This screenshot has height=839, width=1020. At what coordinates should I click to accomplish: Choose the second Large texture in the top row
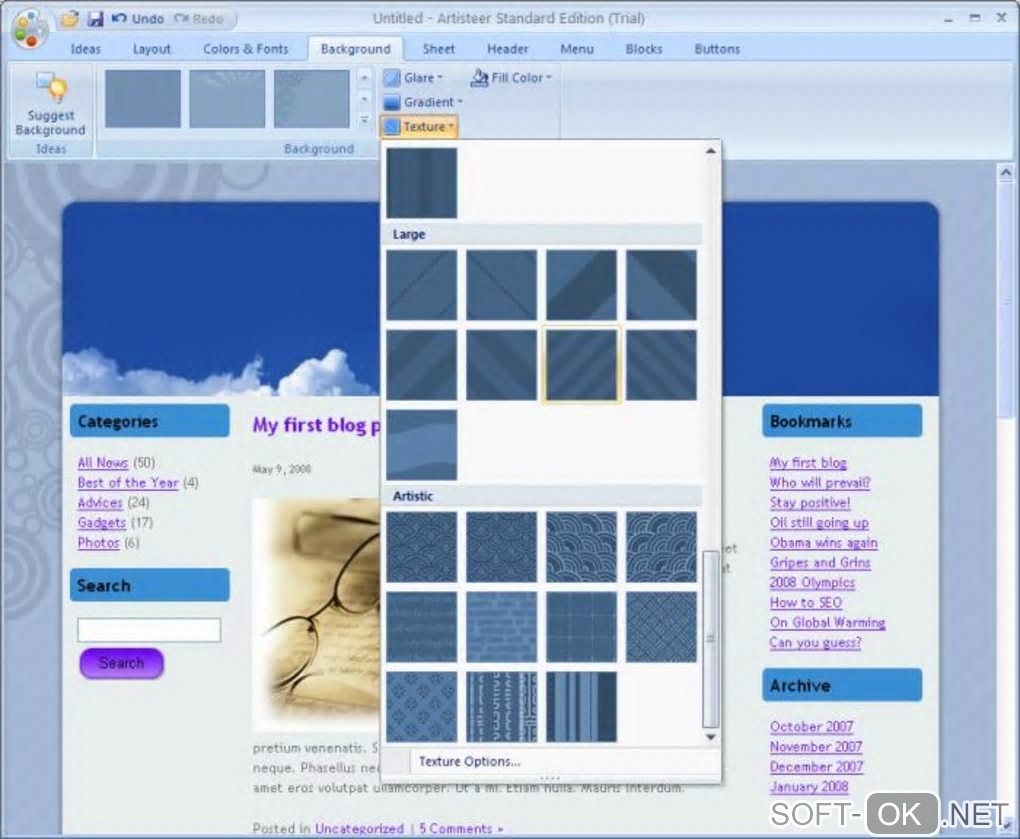click(502, 285)
